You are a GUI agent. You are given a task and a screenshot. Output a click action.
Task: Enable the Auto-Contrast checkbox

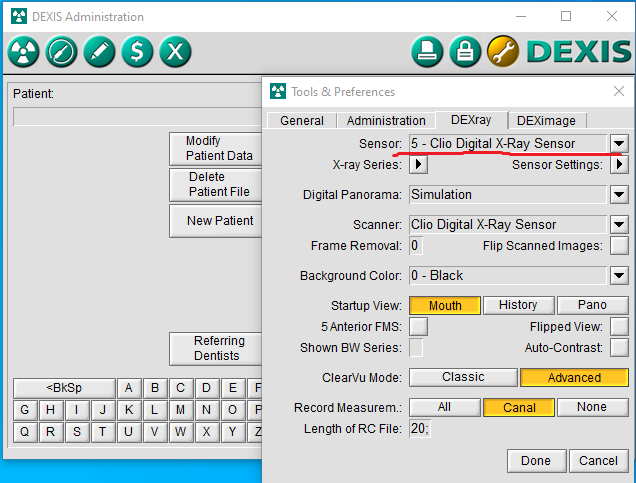coord(619,348)
